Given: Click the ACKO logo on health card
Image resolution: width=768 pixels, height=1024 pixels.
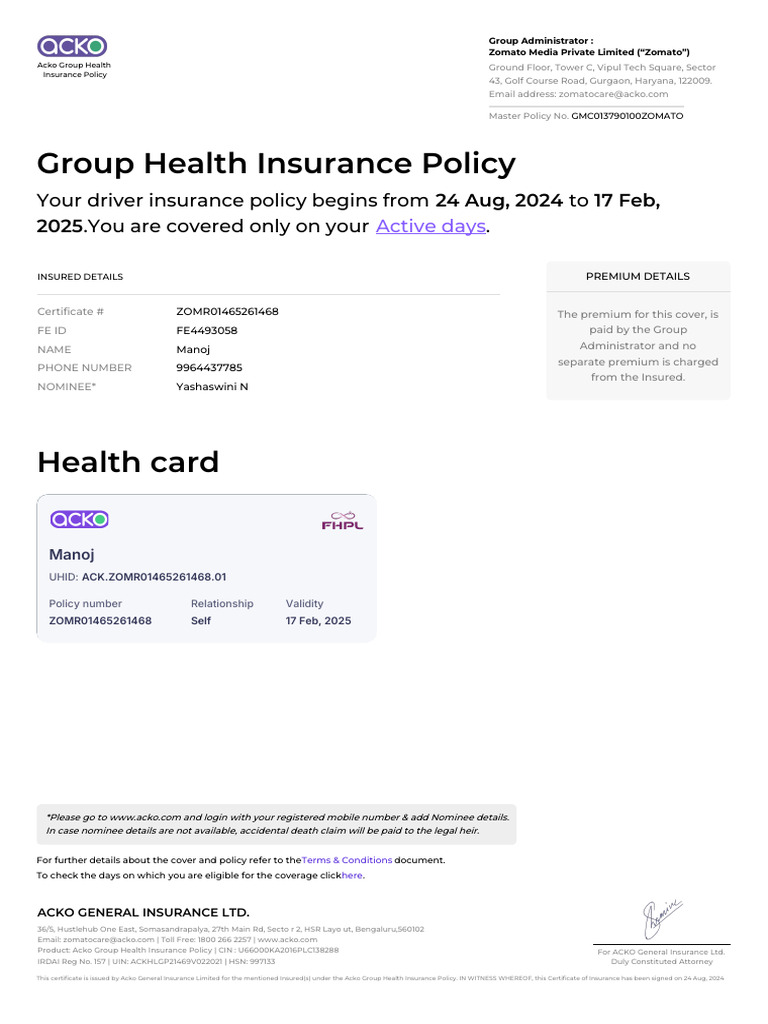Looking at the screenshot, I should pos(79,519).
